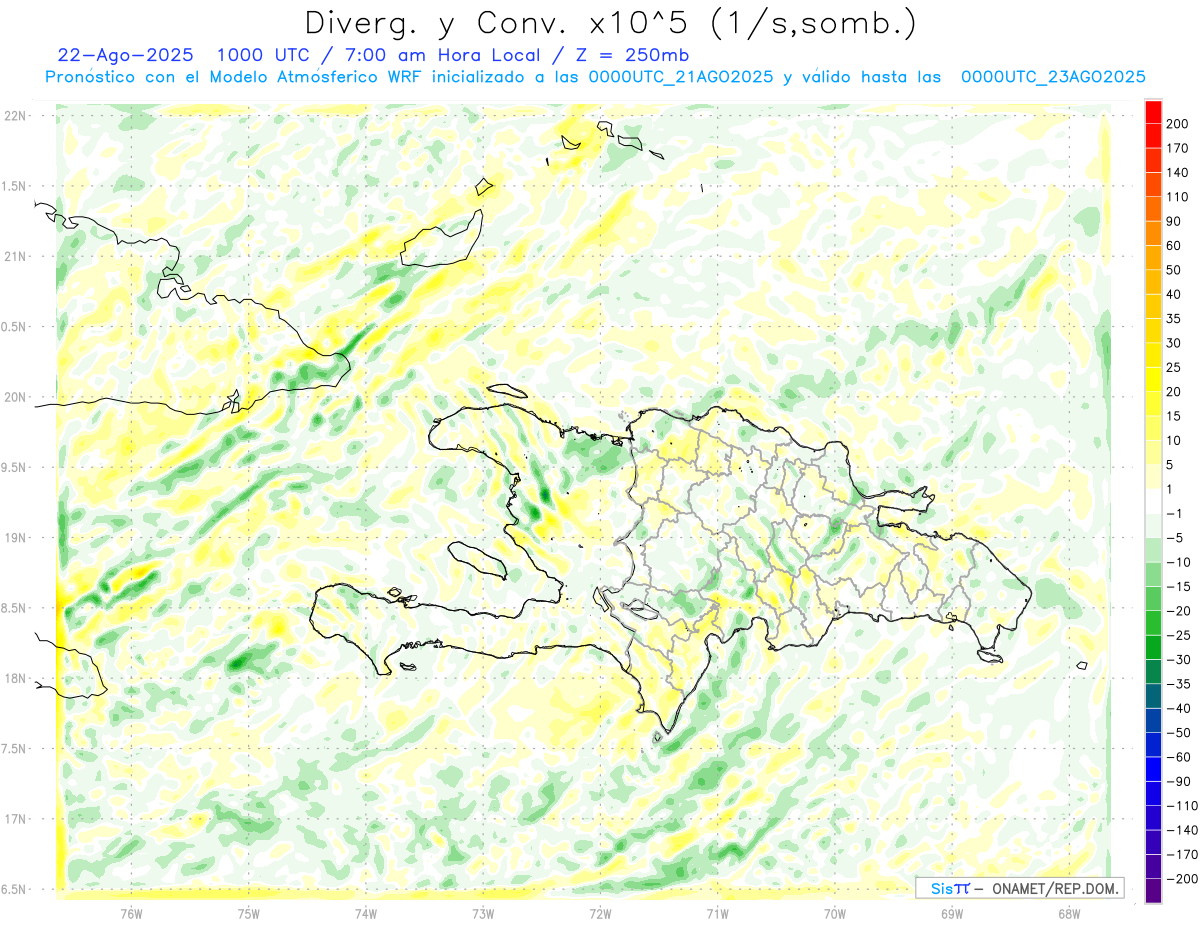The image size is (1200, 927).
Task: Click the latitude axis label '18N'
Action: [16, 678]
